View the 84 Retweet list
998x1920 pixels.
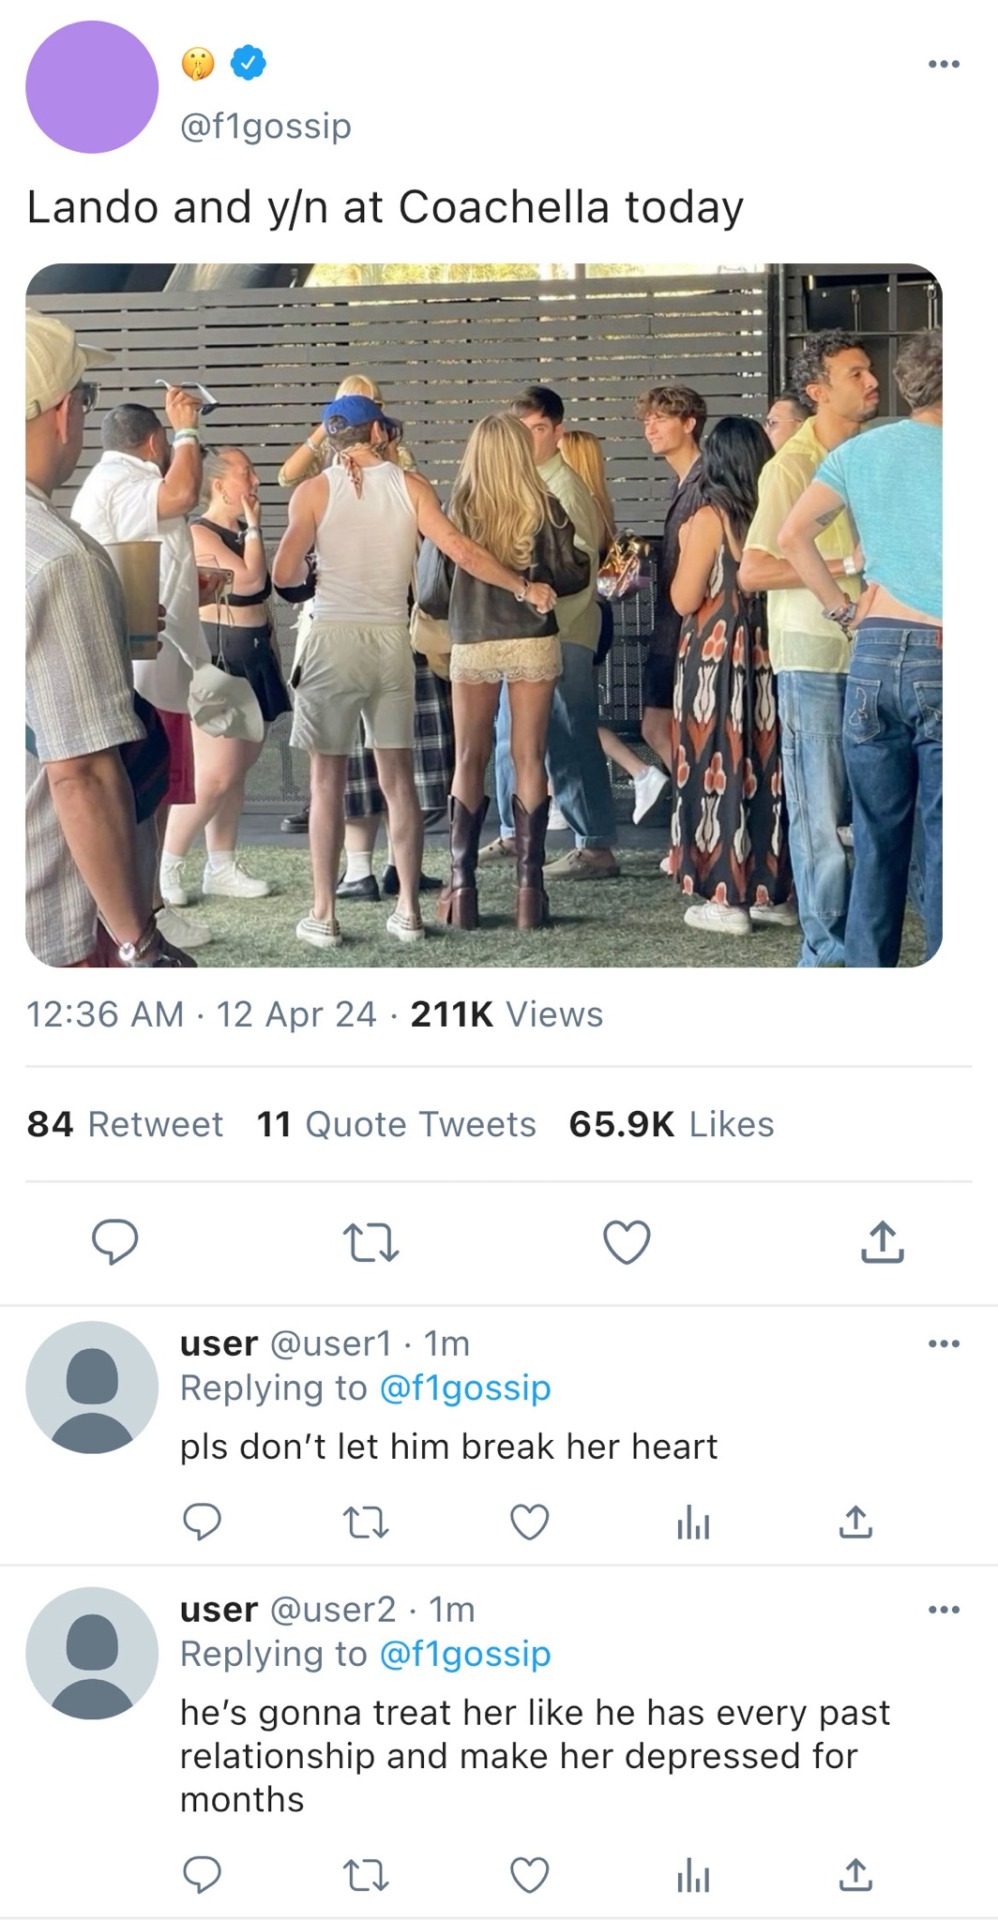click(125, 1124)
